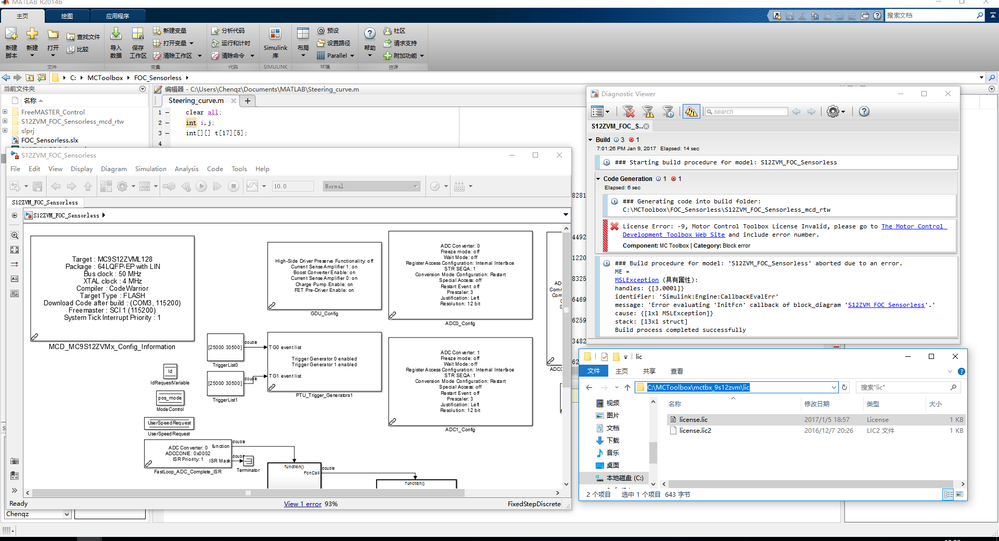
Task: Click the Simulink Save model icon
Action: click(x=38, y=186)
